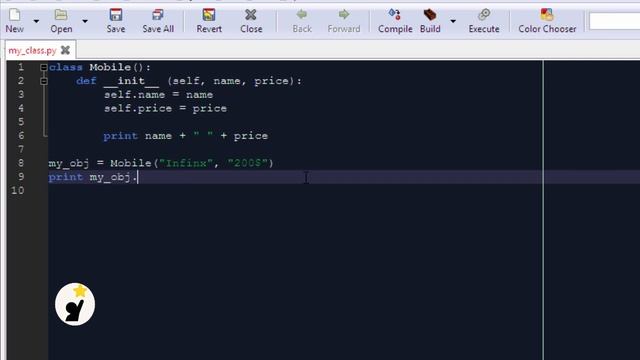640x360 pixels.
Task: Click on 'self.price = price' line
Action: (x=165, y=109)
